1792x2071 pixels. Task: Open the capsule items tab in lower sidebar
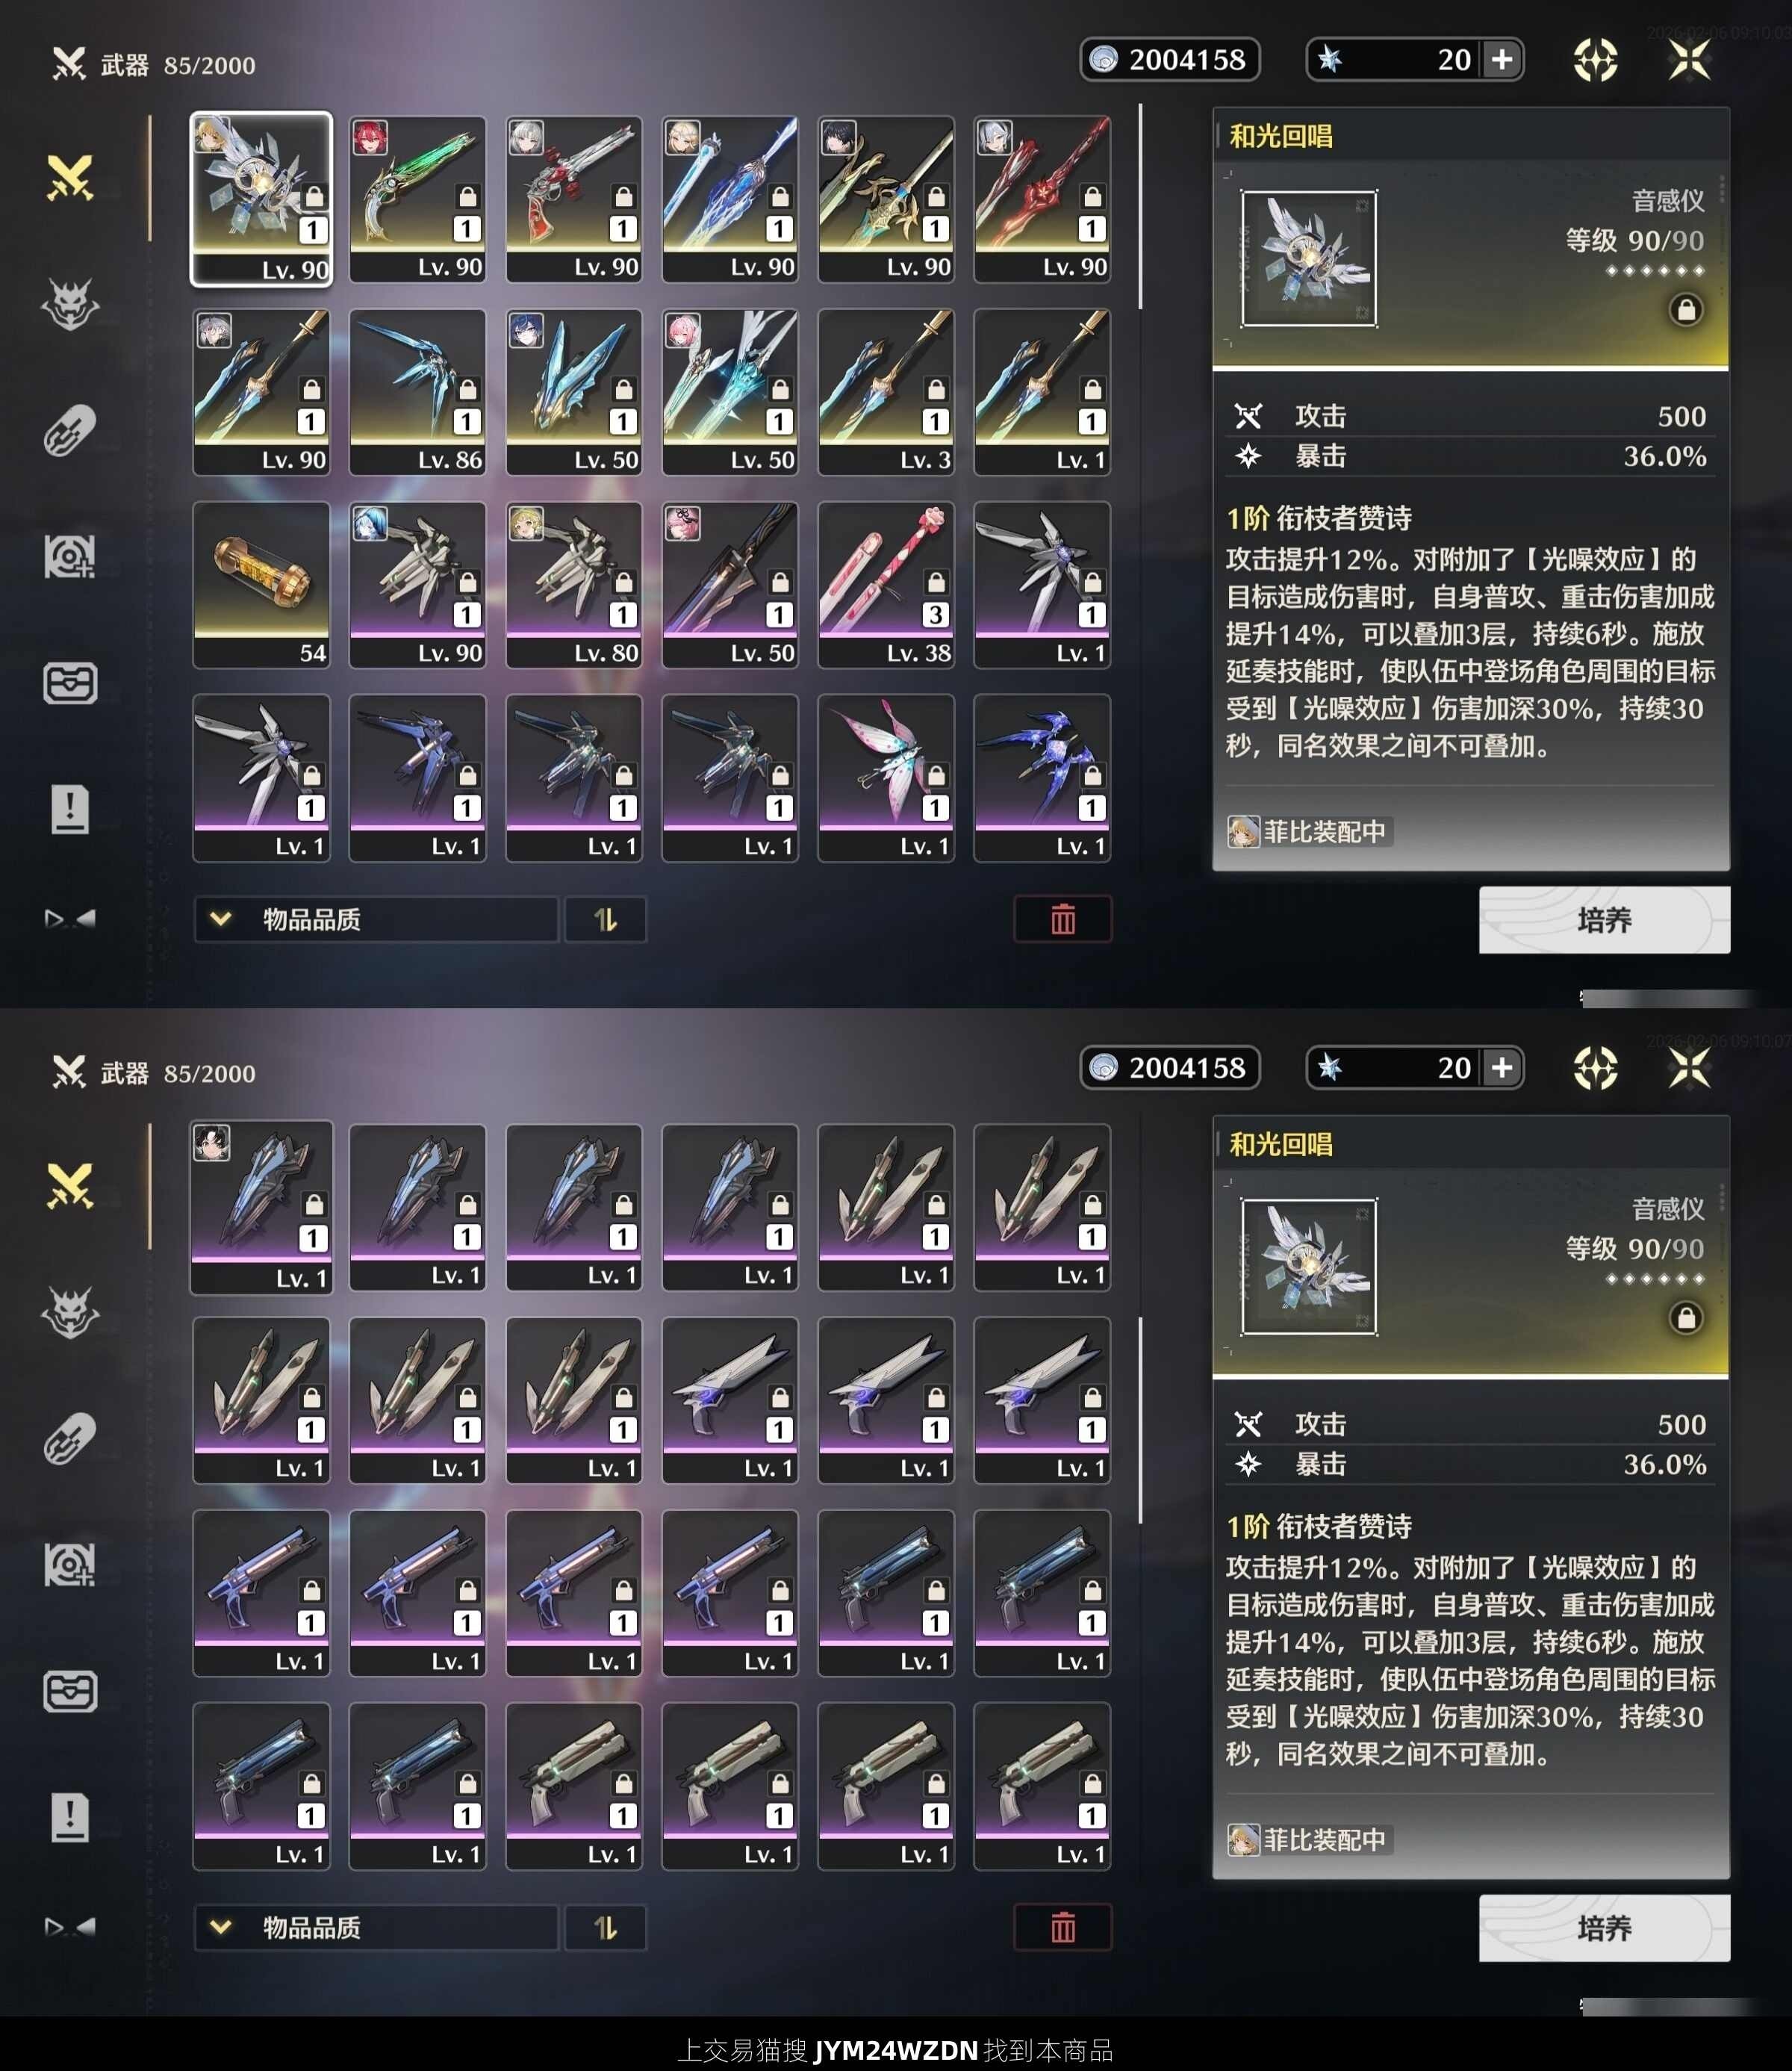(70, 1438)
